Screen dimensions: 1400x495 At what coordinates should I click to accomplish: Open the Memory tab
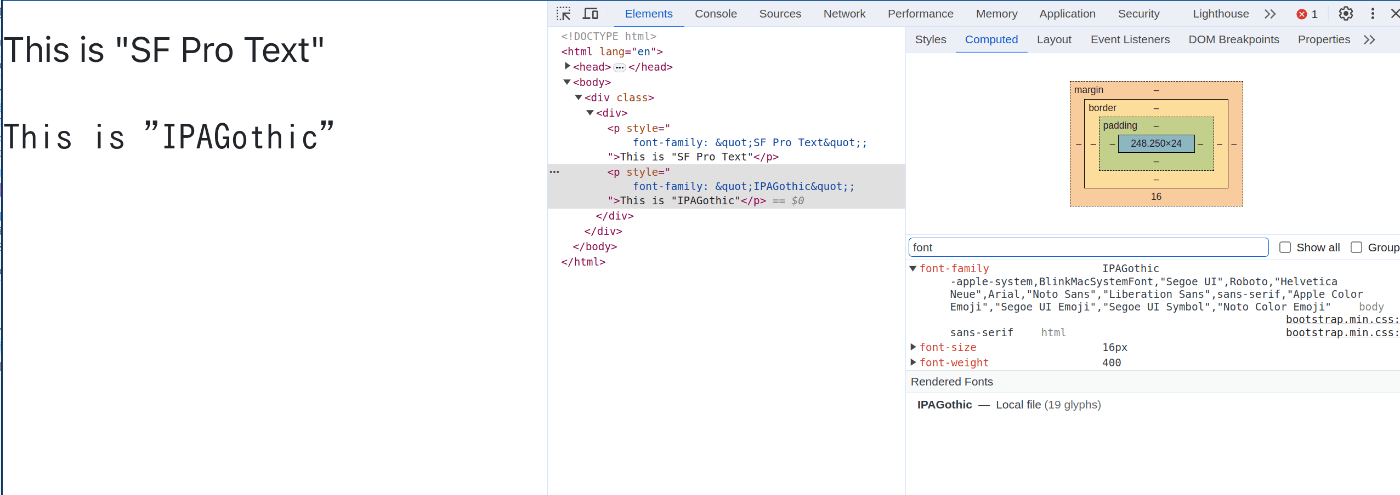[x=997, y=13]
